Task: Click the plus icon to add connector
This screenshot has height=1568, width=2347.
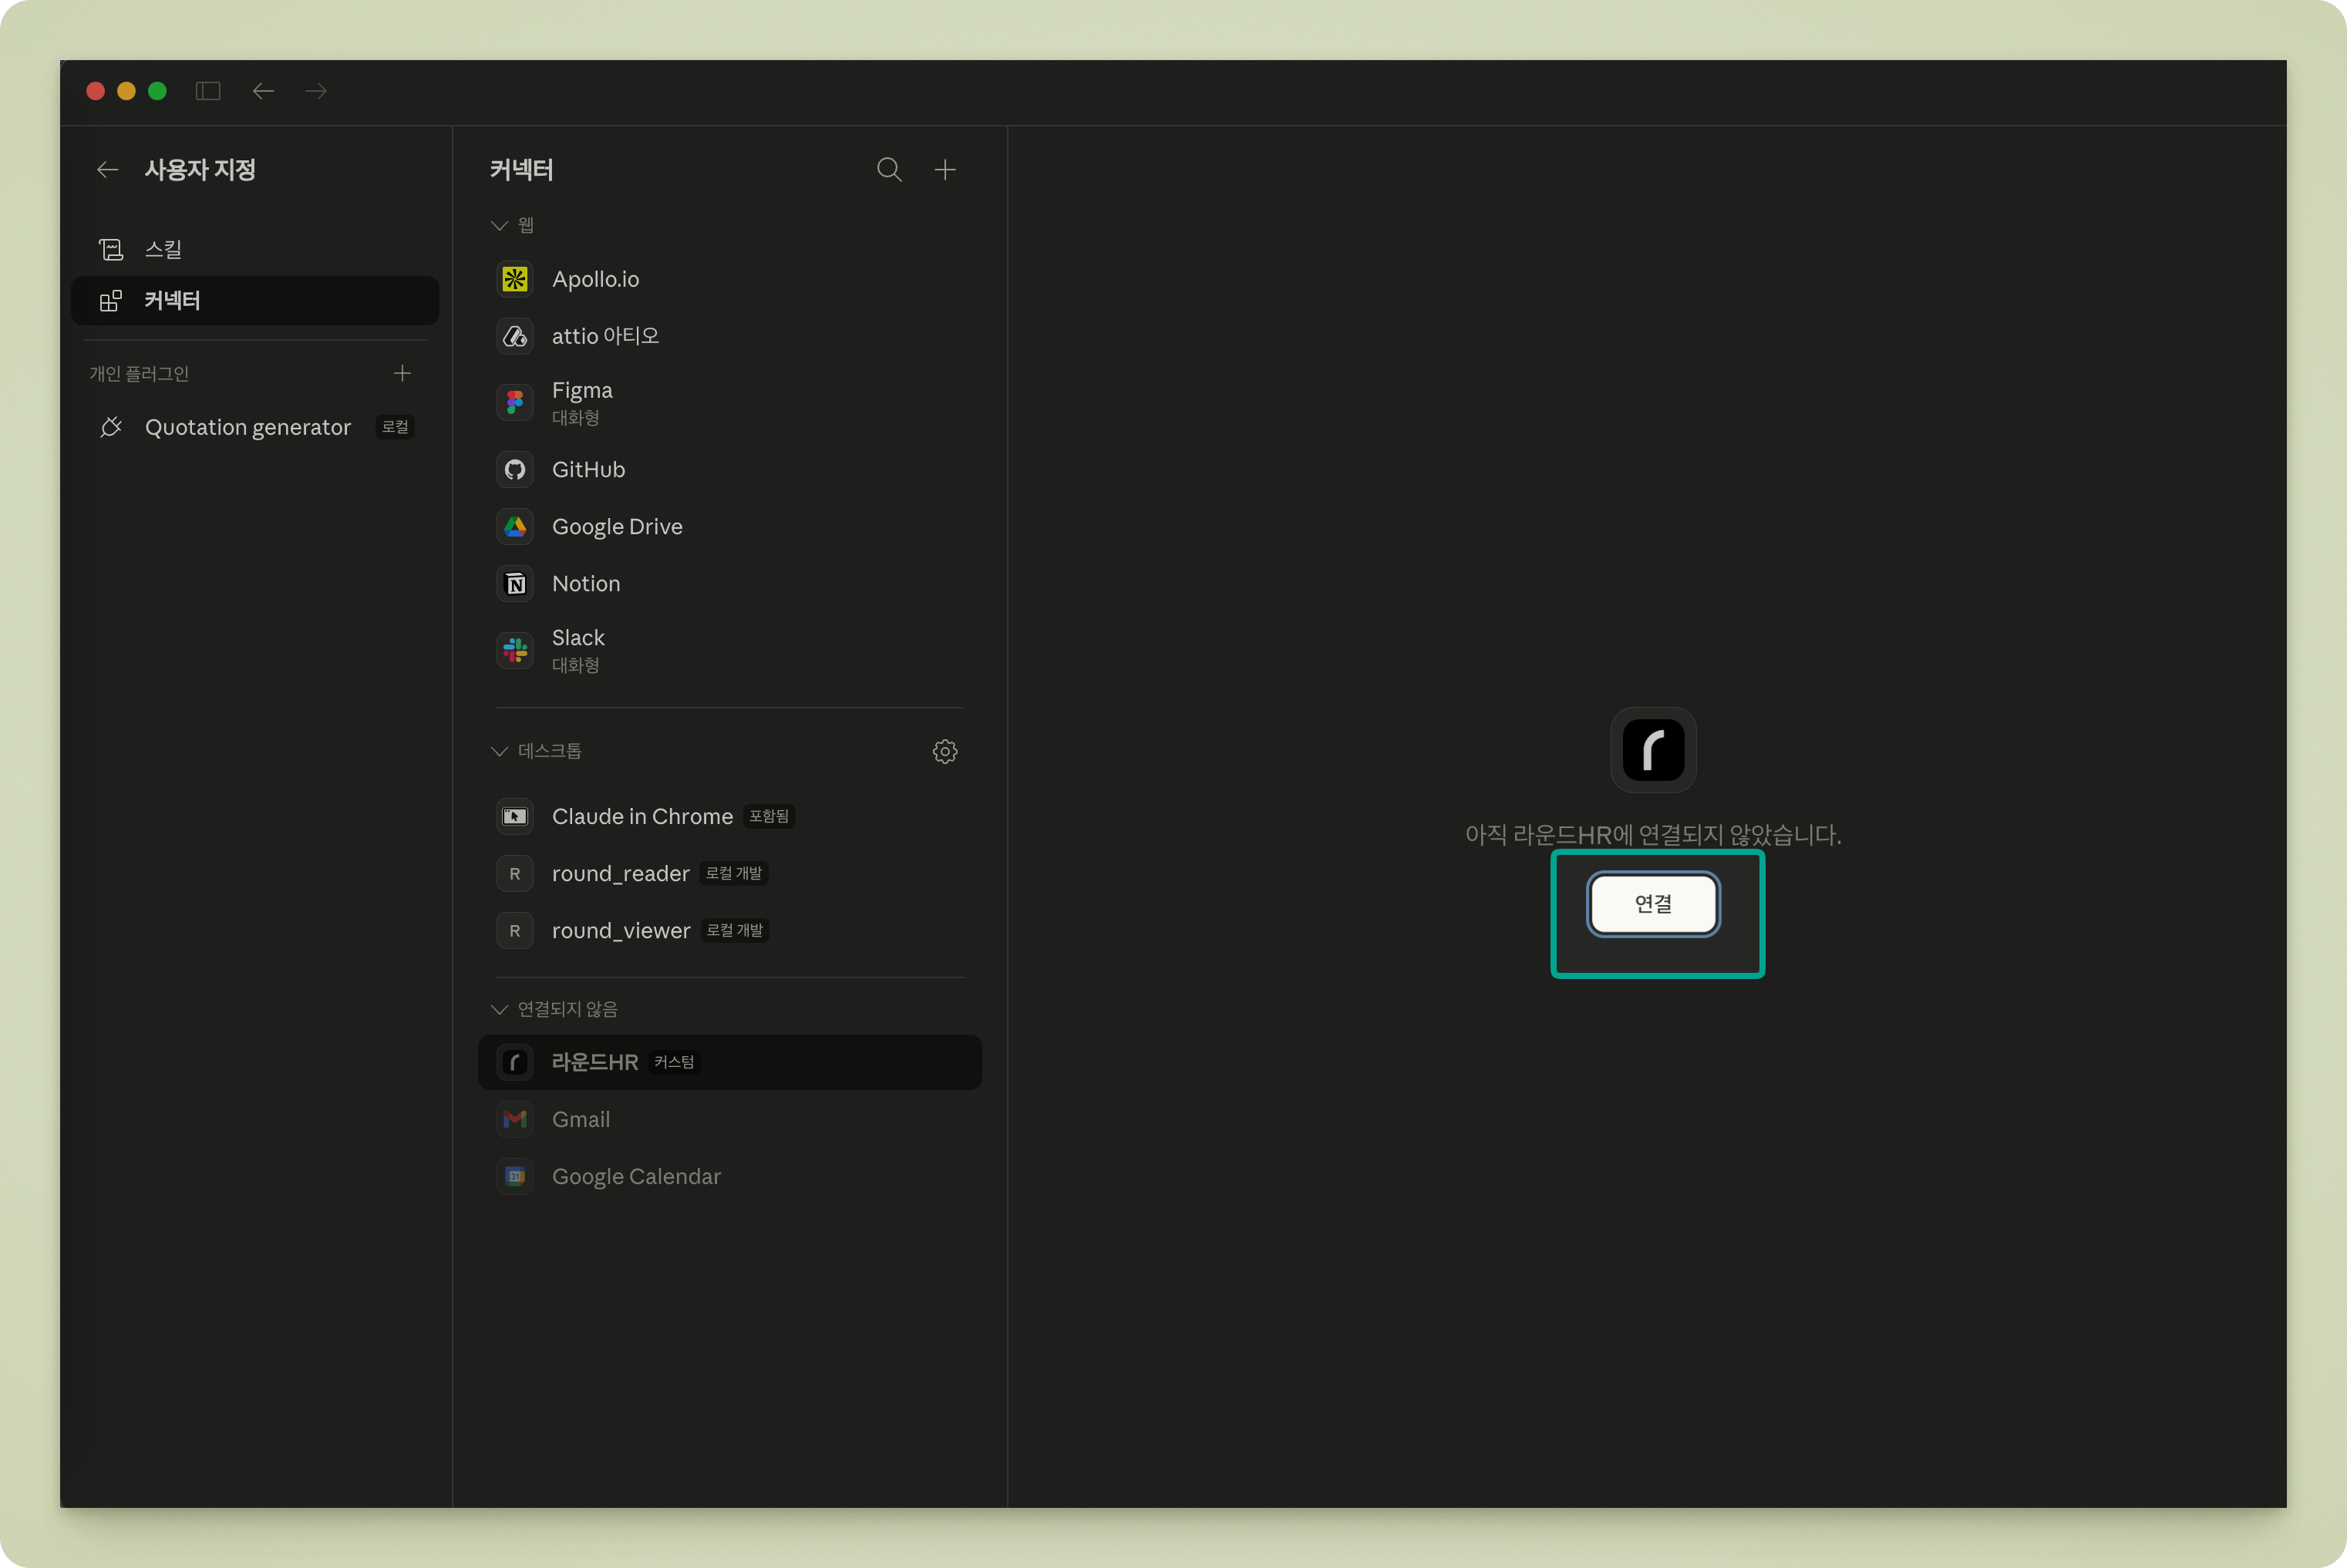Action: [x=945, y=170]
